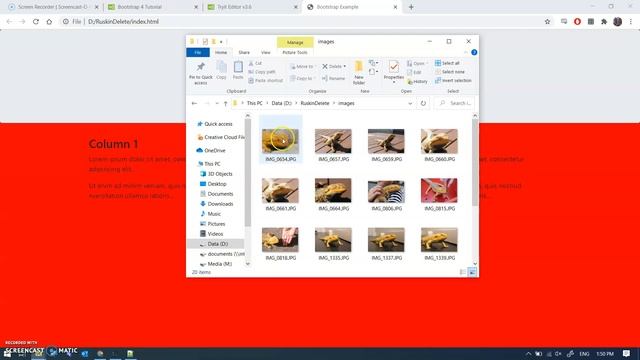Open Windows notification center in taskbar

pyautogui.click(x=626, y=353)
